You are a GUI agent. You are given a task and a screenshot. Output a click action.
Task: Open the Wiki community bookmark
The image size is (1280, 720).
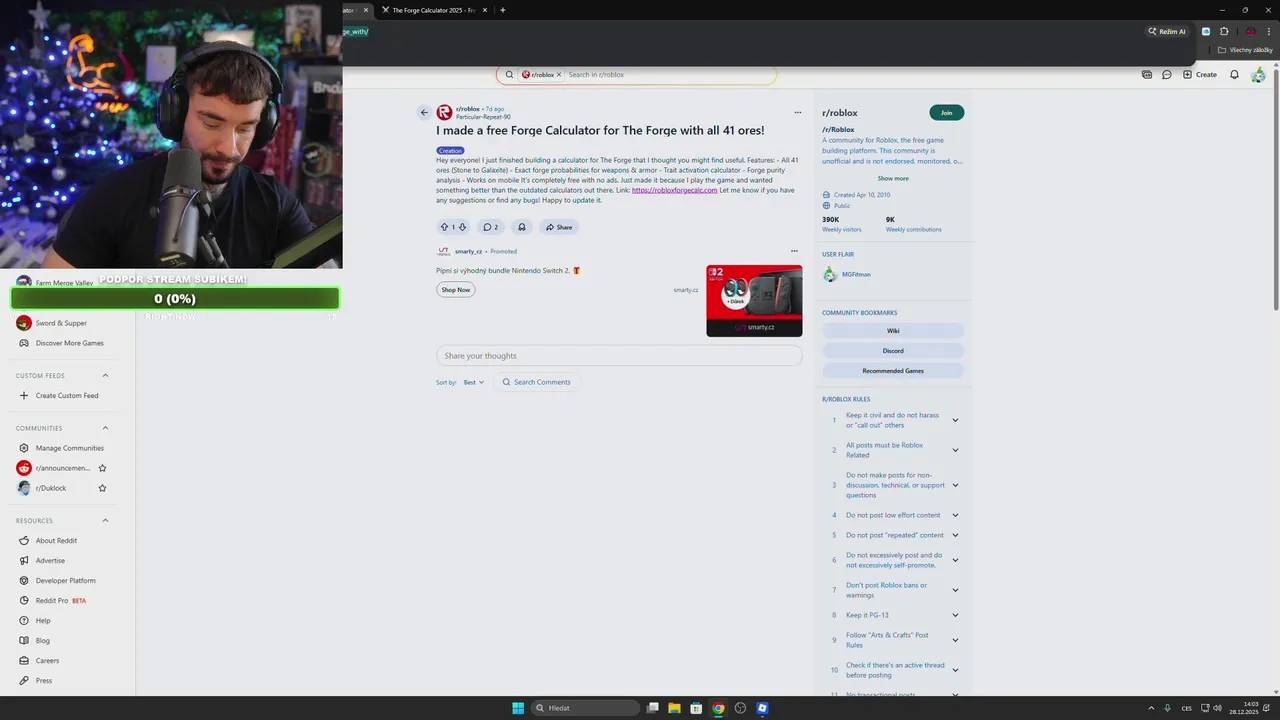[x=893, y=331]
